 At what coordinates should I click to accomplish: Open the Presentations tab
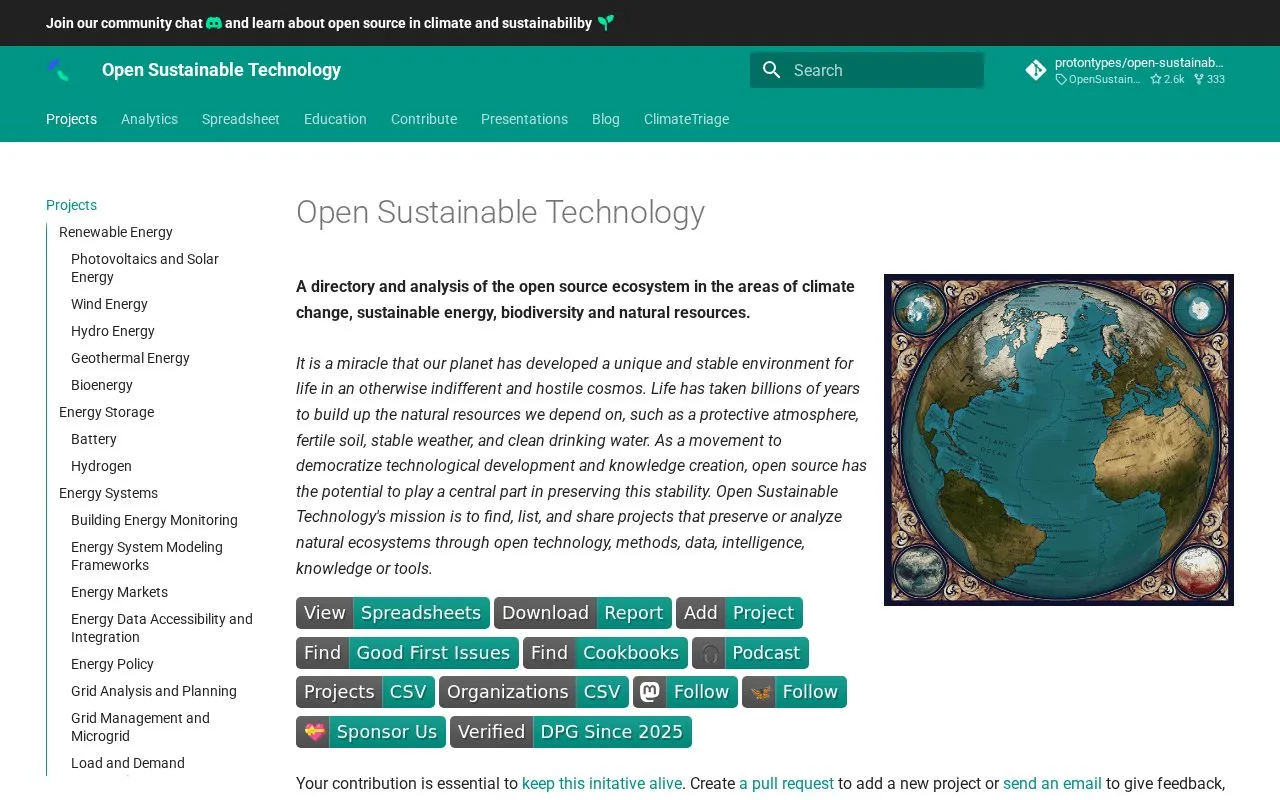click(x=524, y=119)
